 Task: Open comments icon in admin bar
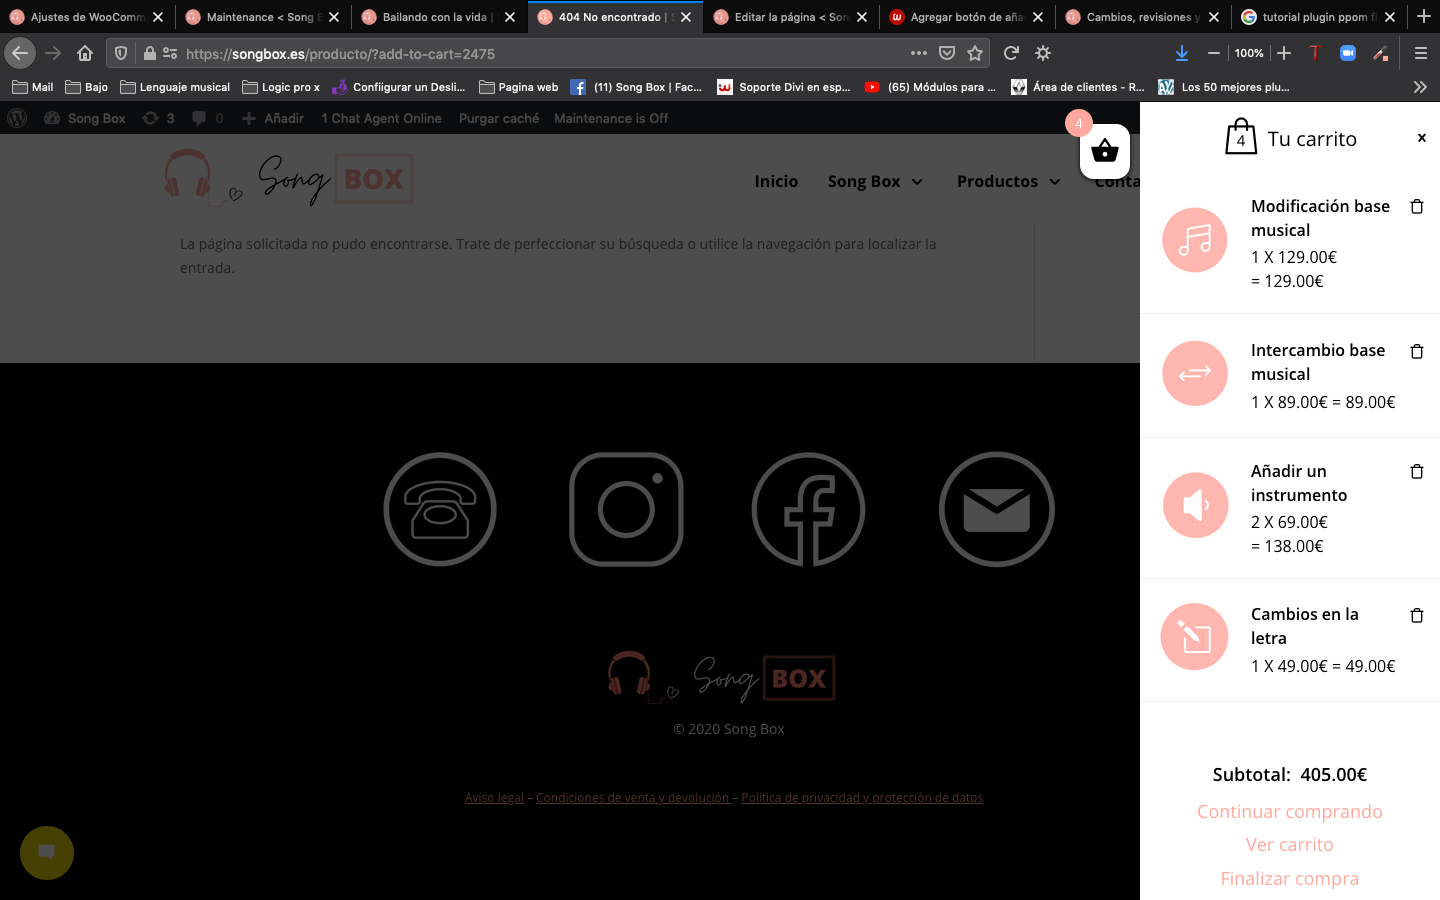(207, 118)
